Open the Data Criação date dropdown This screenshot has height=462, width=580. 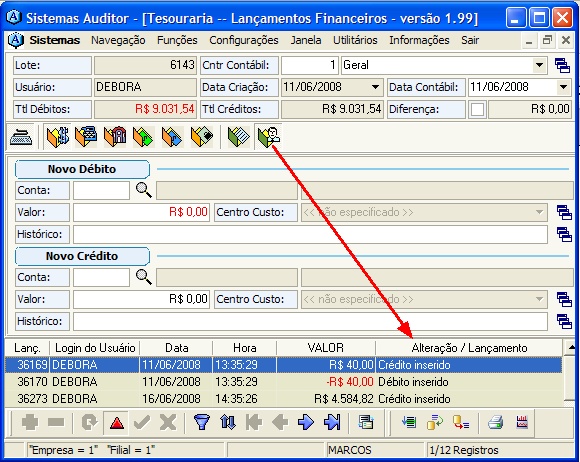coord(375,87)
